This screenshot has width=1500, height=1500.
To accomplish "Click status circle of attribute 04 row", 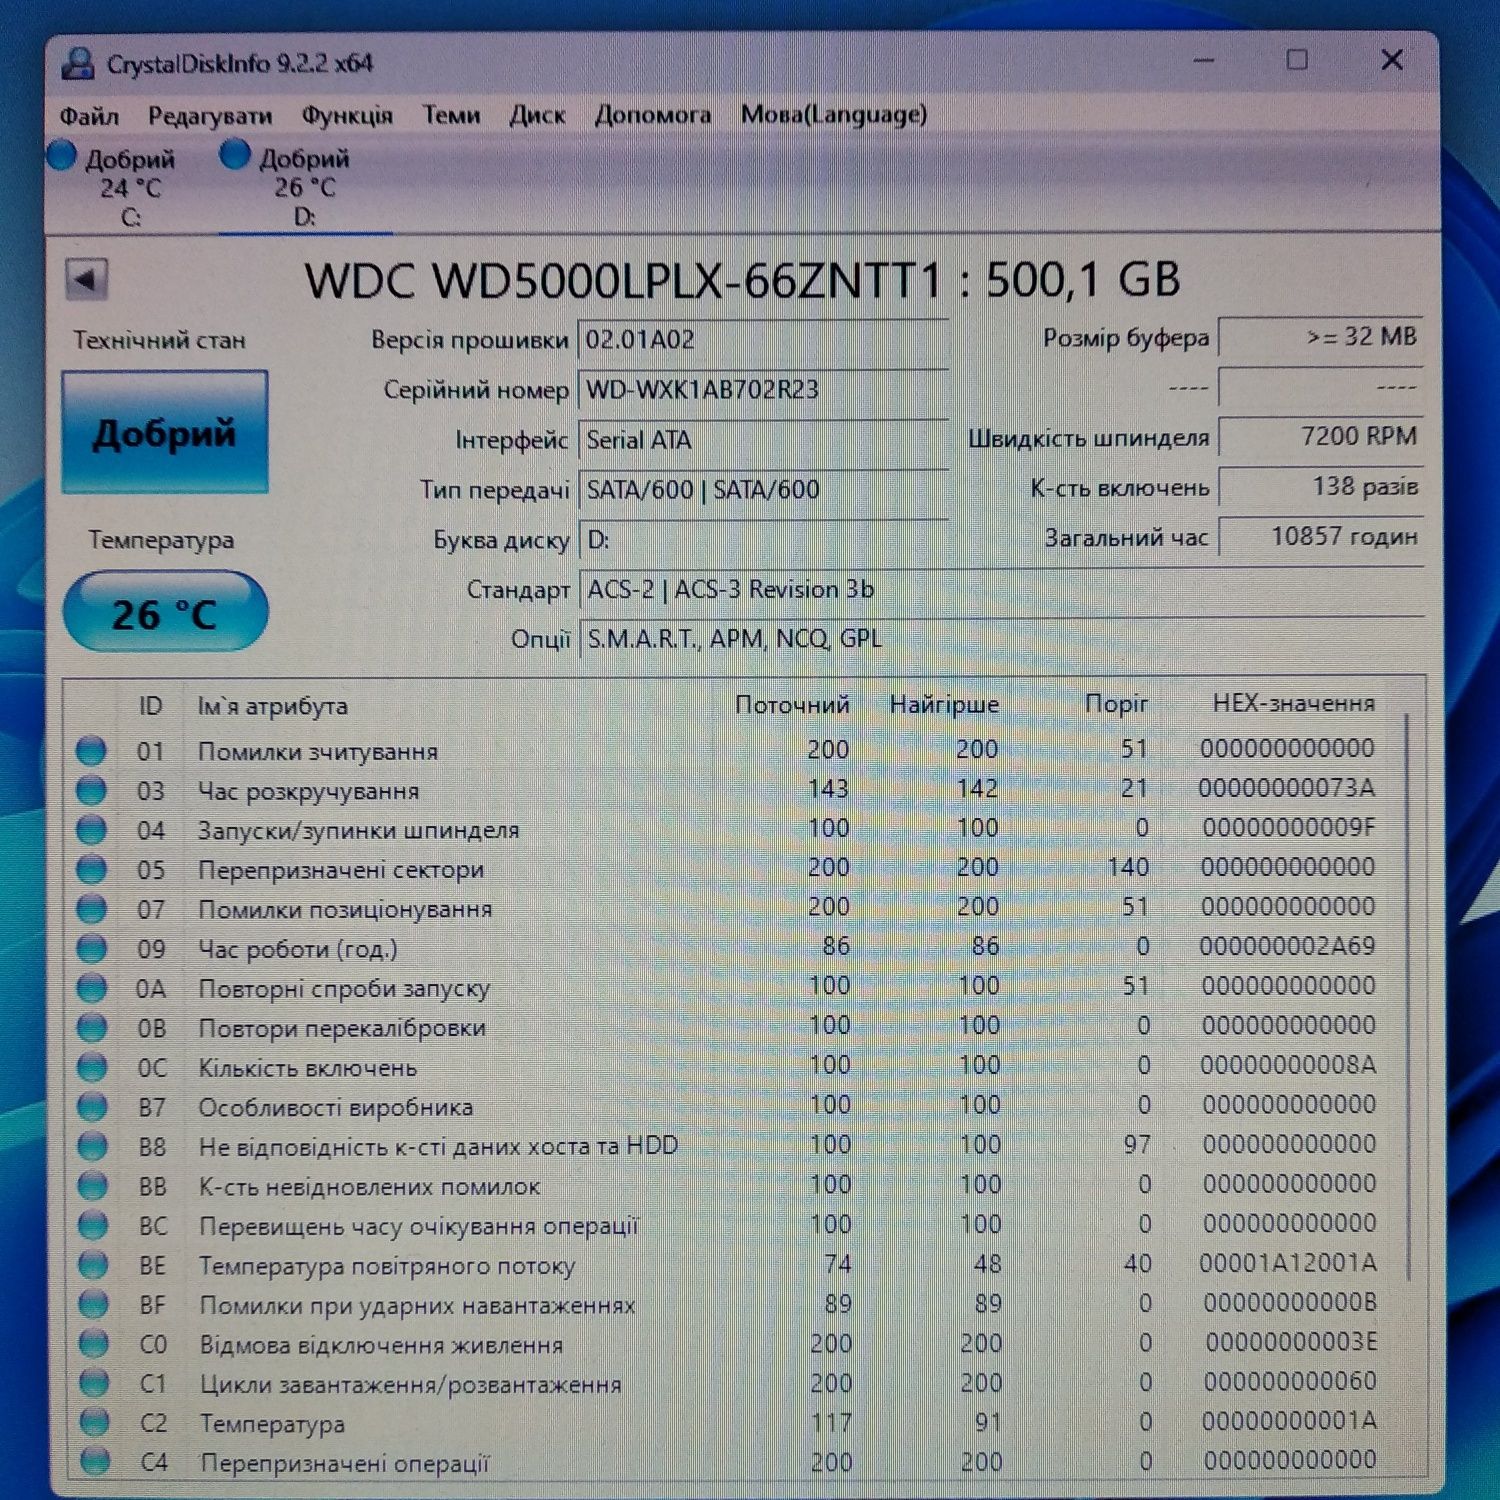I will (x=91, y=829).
